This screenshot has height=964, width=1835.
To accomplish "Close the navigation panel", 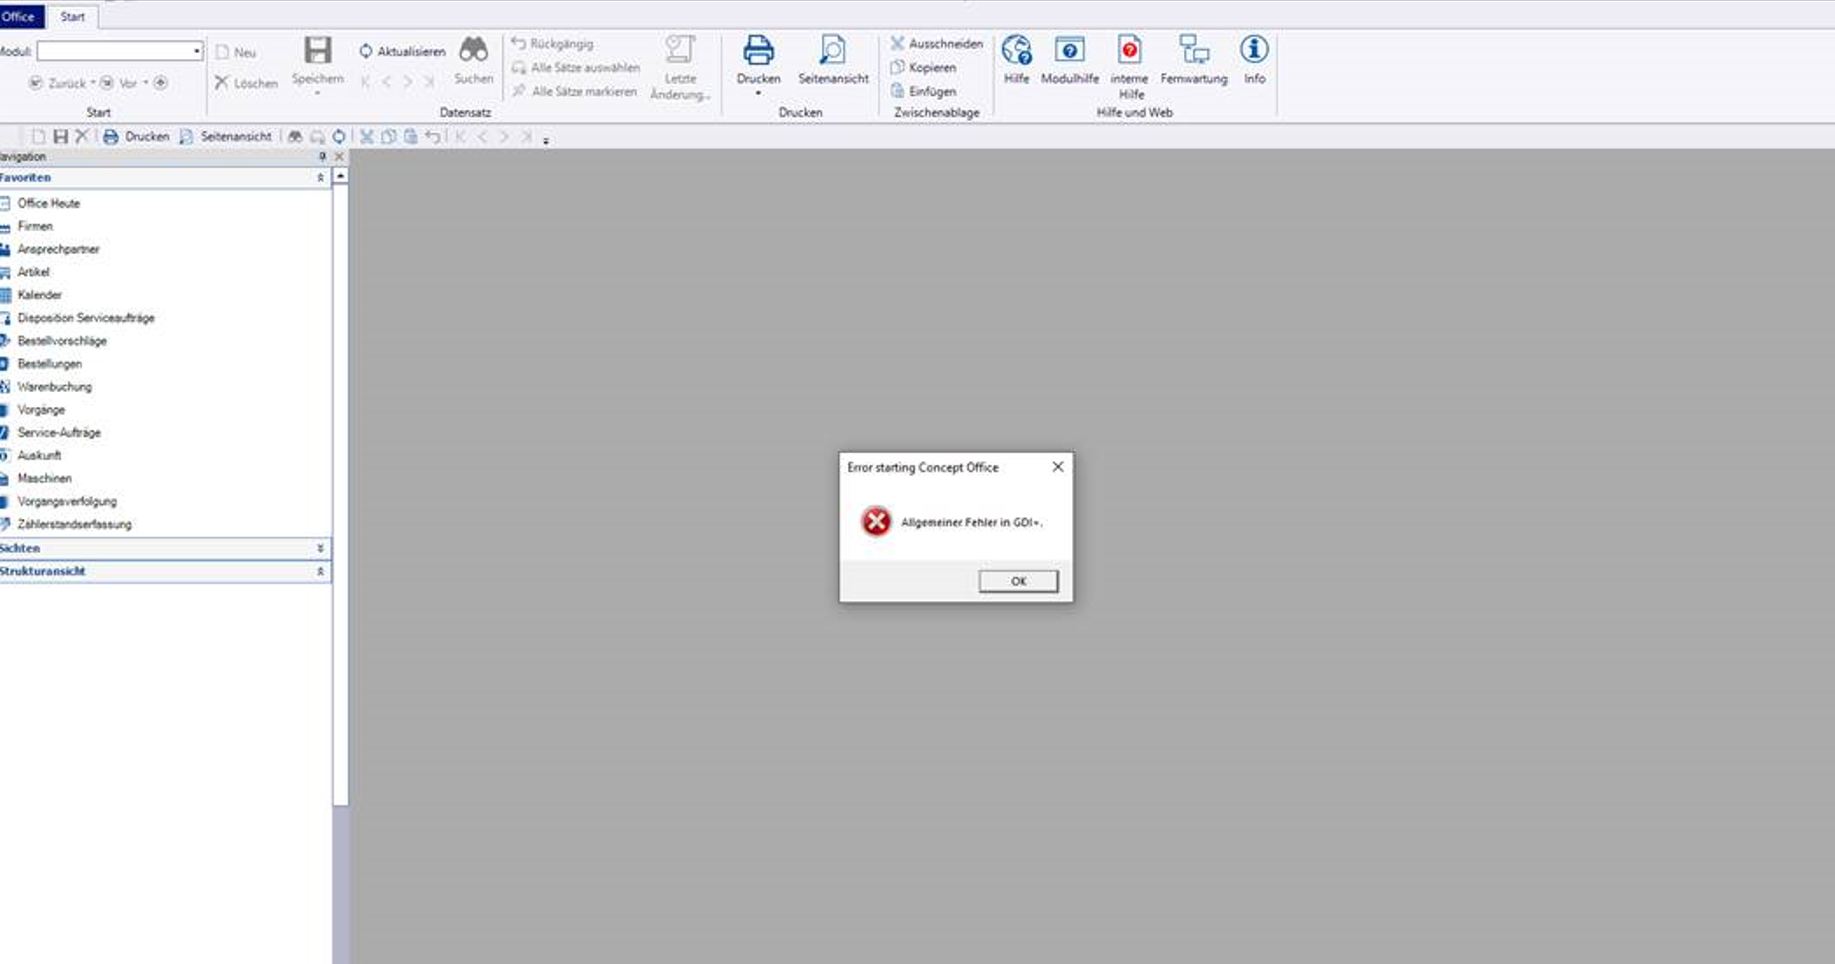I will click(339, 157).
